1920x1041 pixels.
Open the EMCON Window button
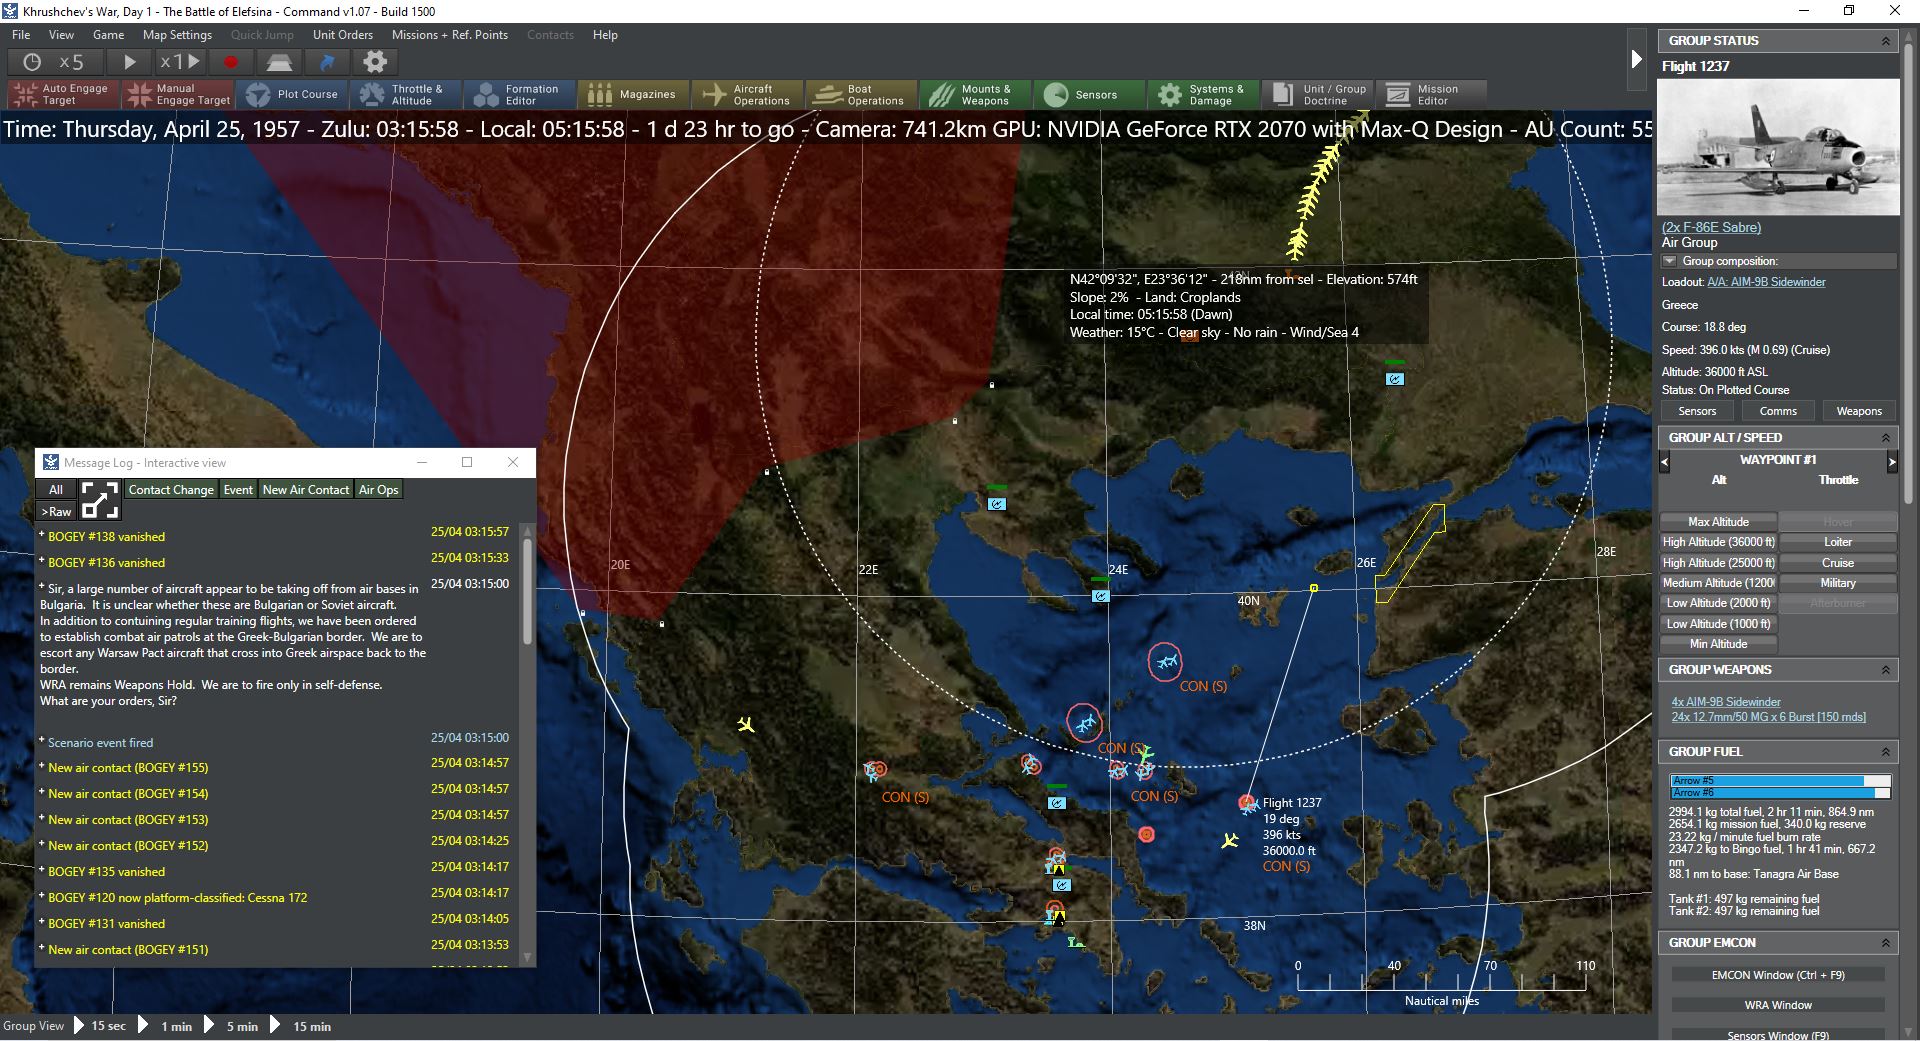click(1777, 975)
